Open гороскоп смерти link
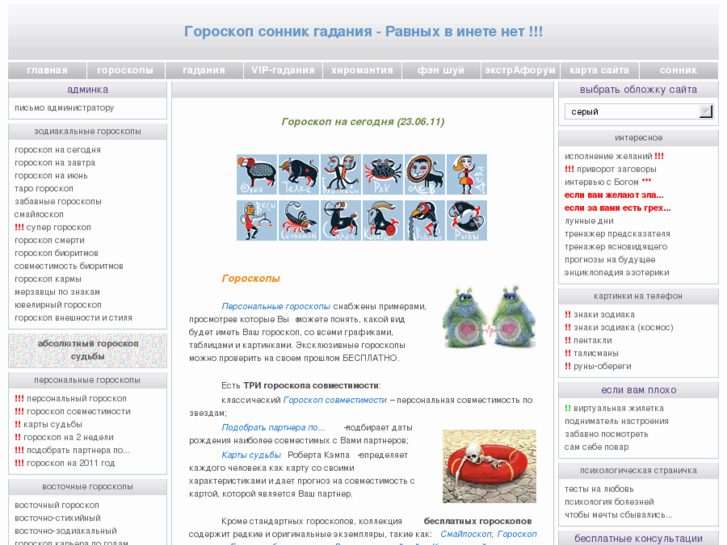 pos(49,240)
